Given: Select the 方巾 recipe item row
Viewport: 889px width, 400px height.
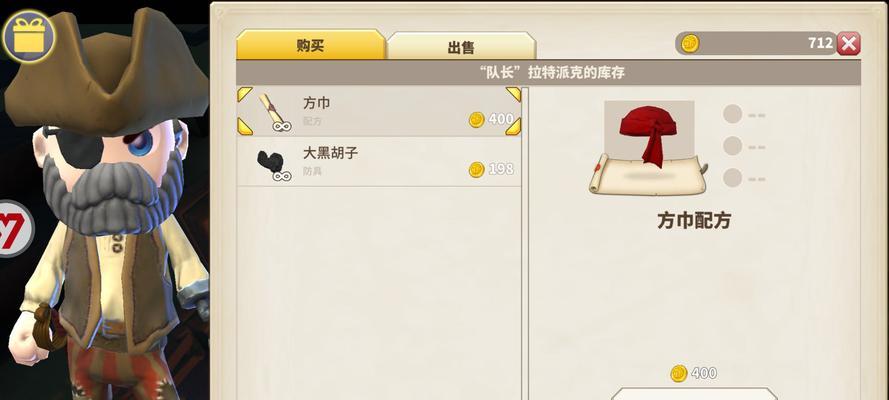Looking at the screenshot, I should pyautogui.click(x=379, y=111).
